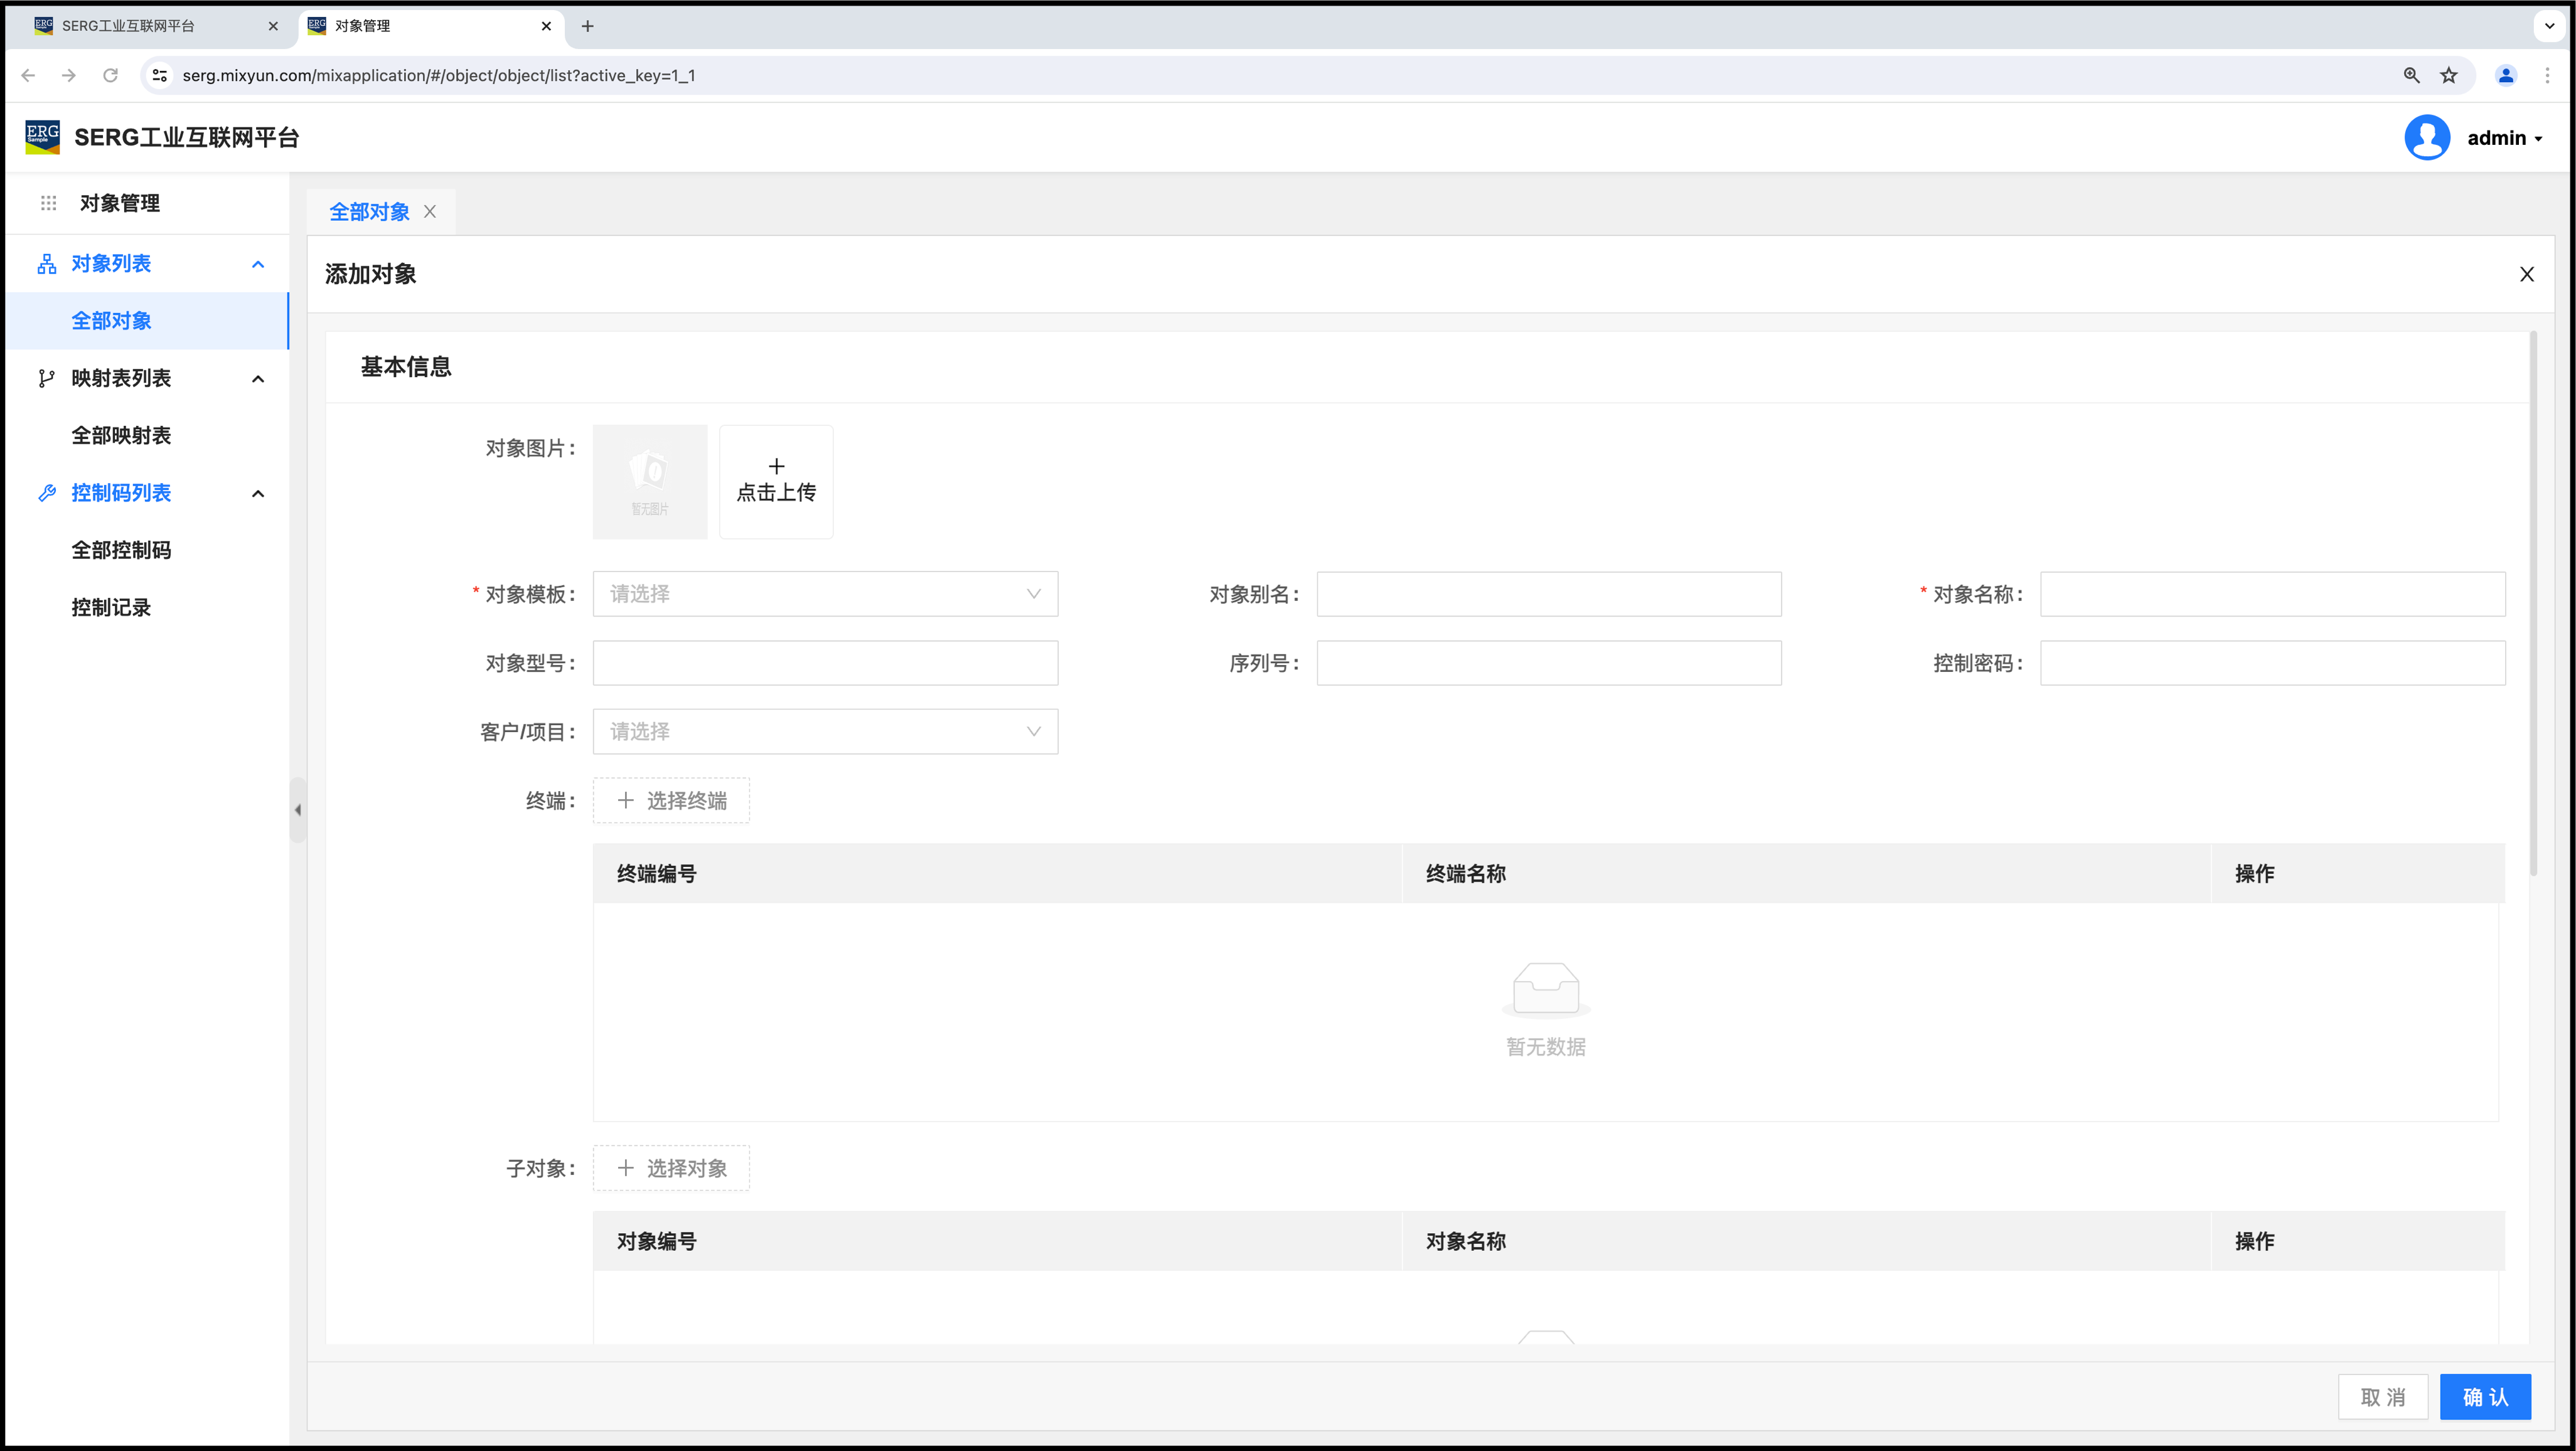Go to 控制记录 menu item

click(111, 607)
